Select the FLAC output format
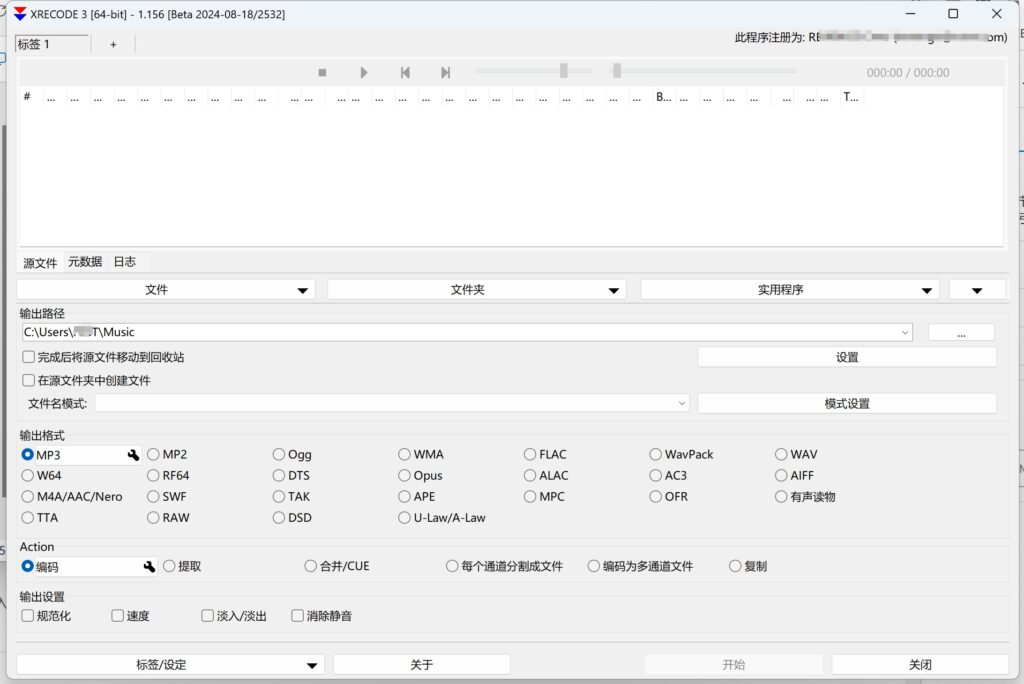1024x684 pixels. pos(530,455)
